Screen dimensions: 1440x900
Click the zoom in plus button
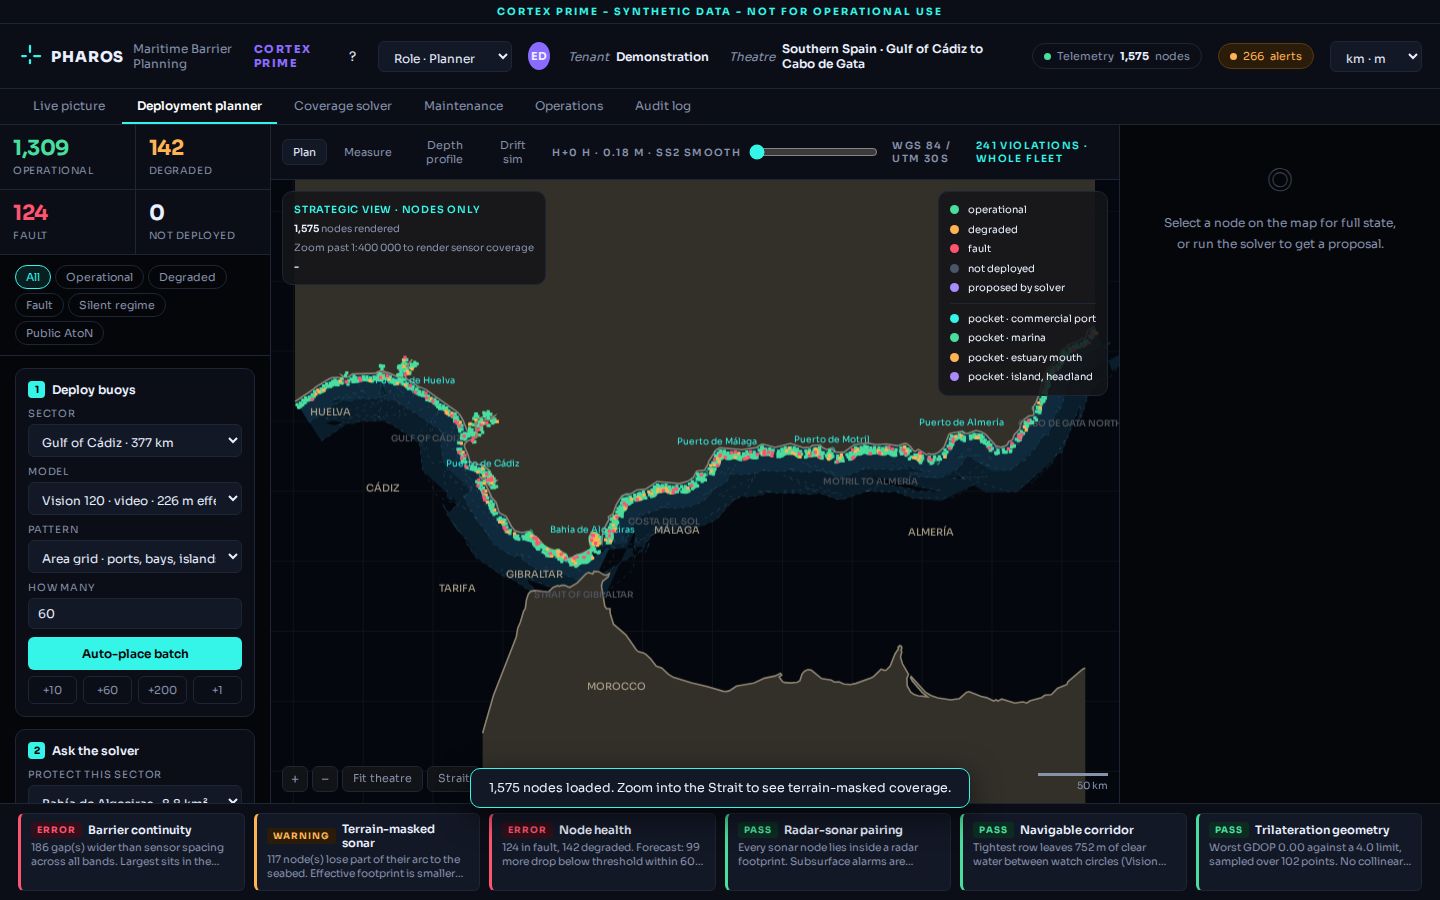(295, 779)
